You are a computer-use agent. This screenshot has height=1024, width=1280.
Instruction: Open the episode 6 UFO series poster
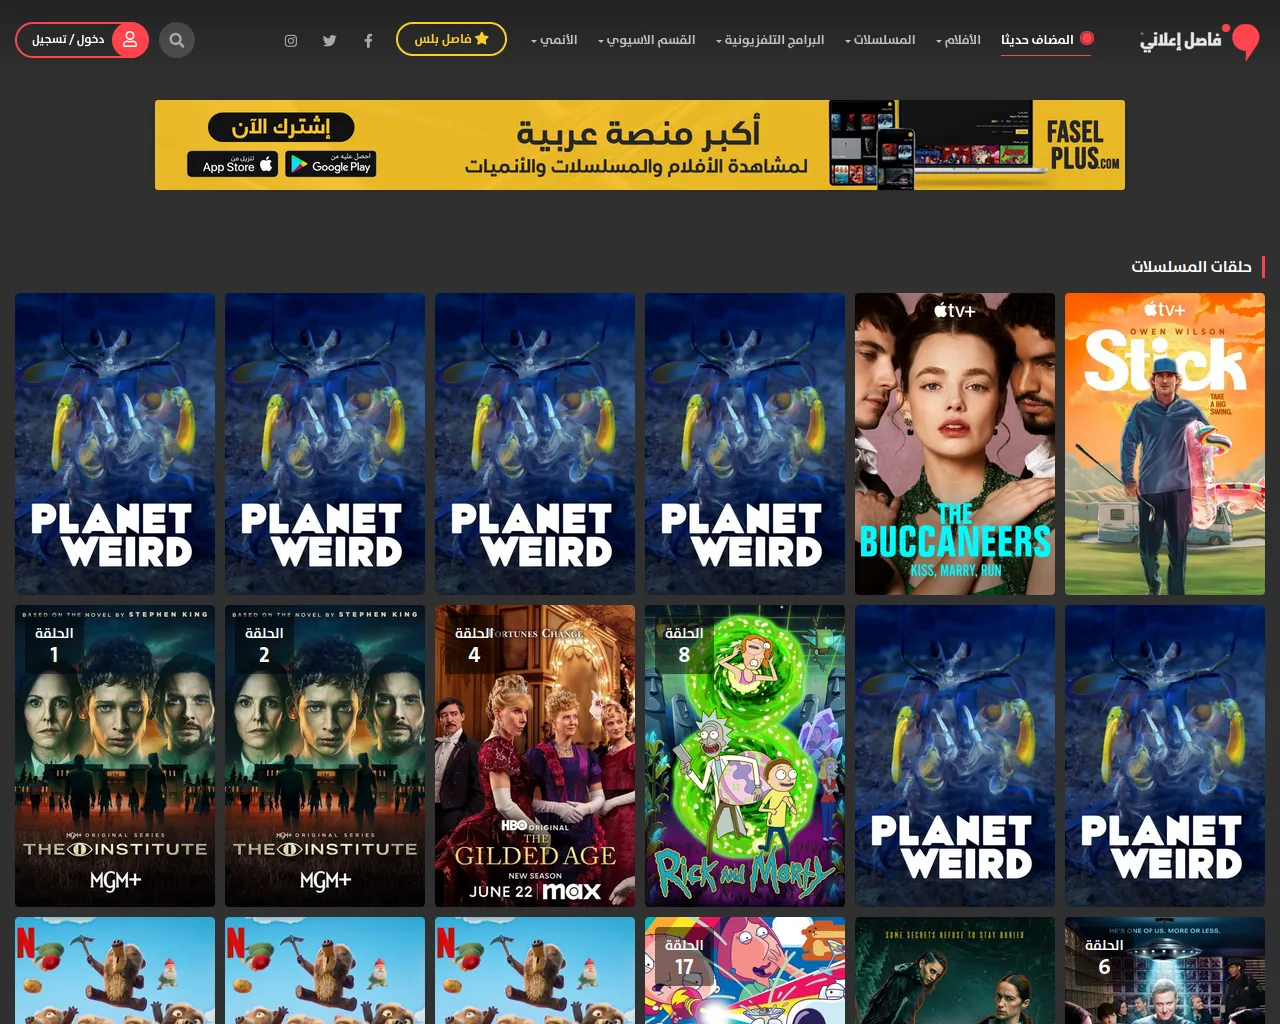click(1165, 970)
